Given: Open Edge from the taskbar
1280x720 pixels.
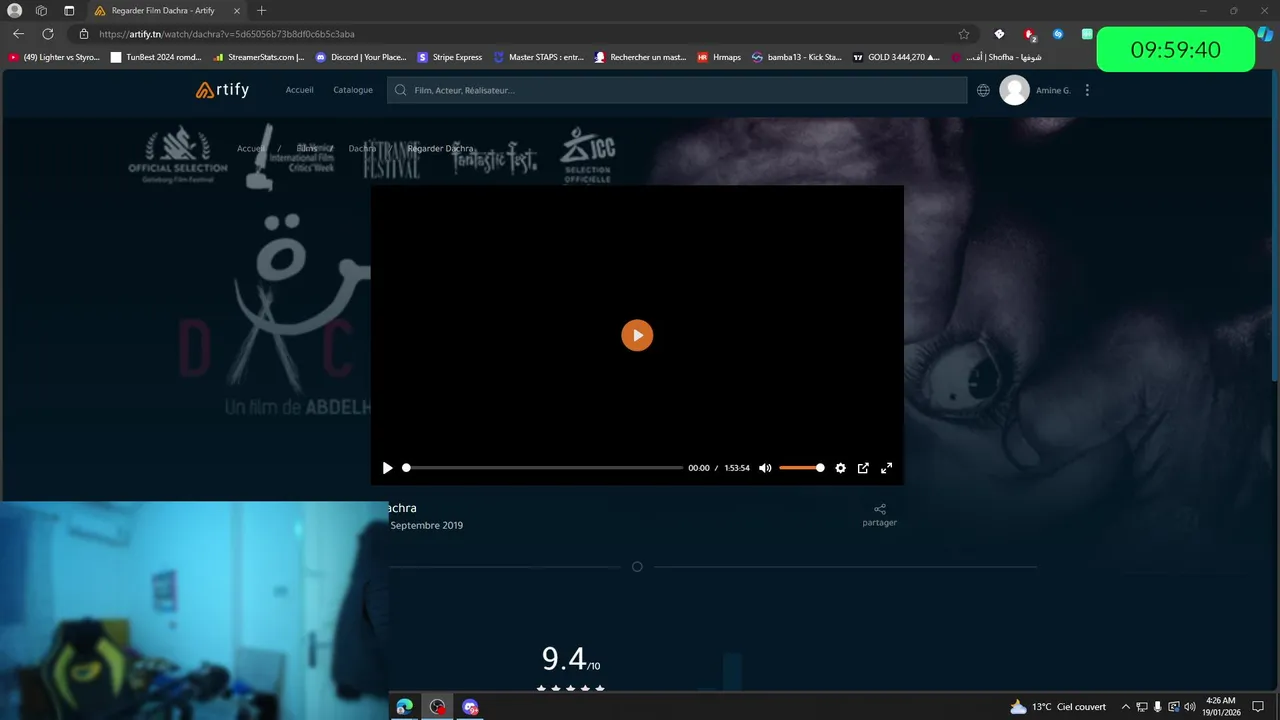Looking at the screenshot, I should [x=404, y=707].
